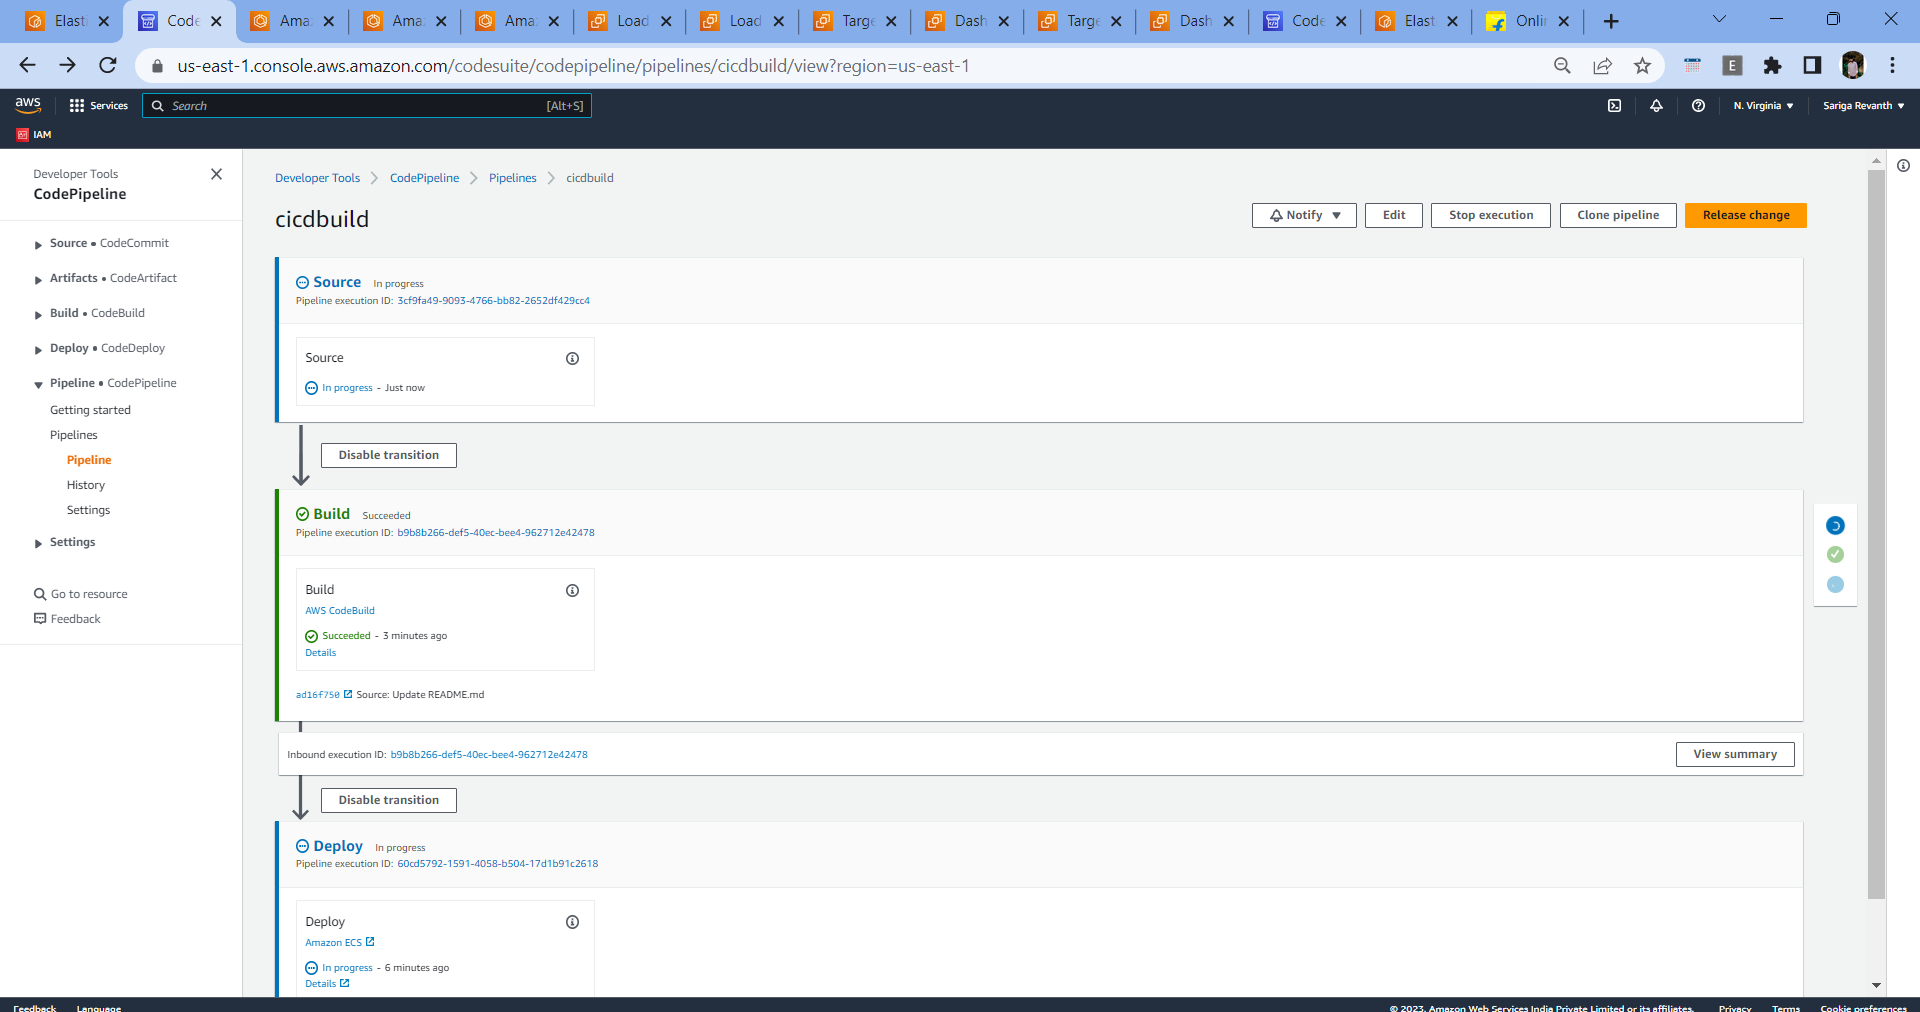1920x1012 pixels.
Task: Open external link icon beside Amazon ECS
Action: tap(370, 942)
